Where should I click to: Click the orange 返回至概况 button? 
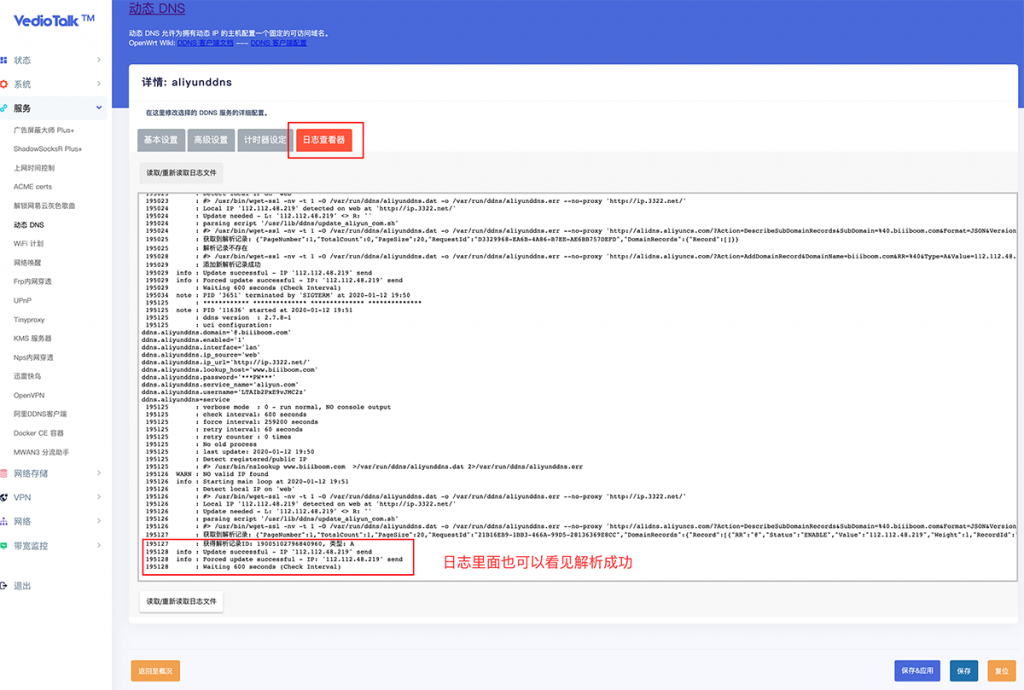pos(156,670)
